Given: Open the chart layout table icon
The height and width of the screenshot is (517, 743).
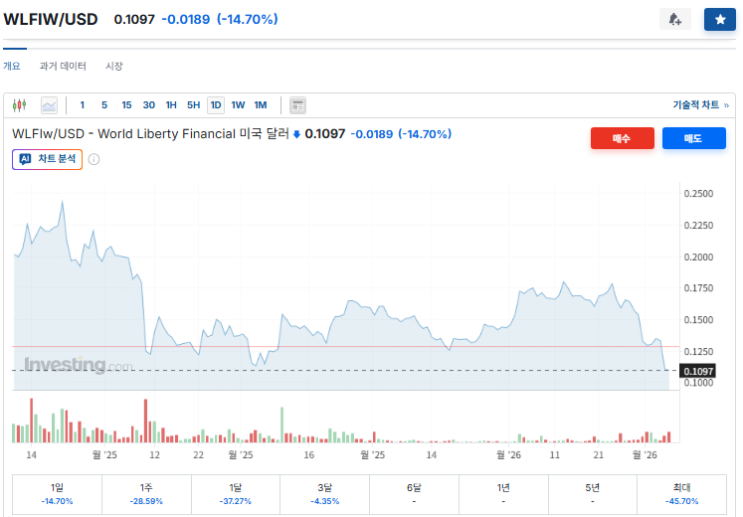Looking at the screenshot, I should pos(298,105).
